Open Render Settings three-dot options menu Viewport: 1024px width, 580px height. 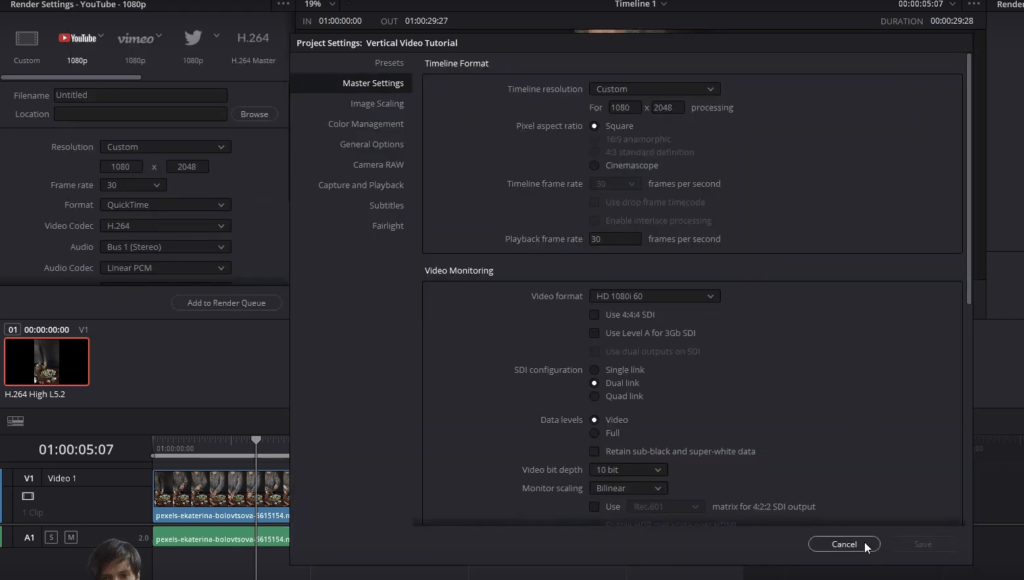pos(282,5)
